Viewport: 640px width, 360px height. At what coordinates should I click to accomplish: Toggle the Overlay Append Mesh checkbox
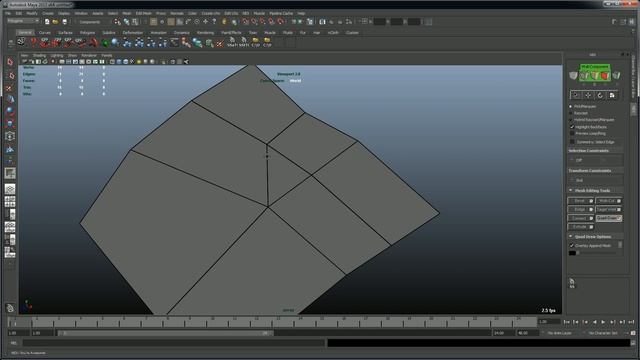(x=572, y=246)
